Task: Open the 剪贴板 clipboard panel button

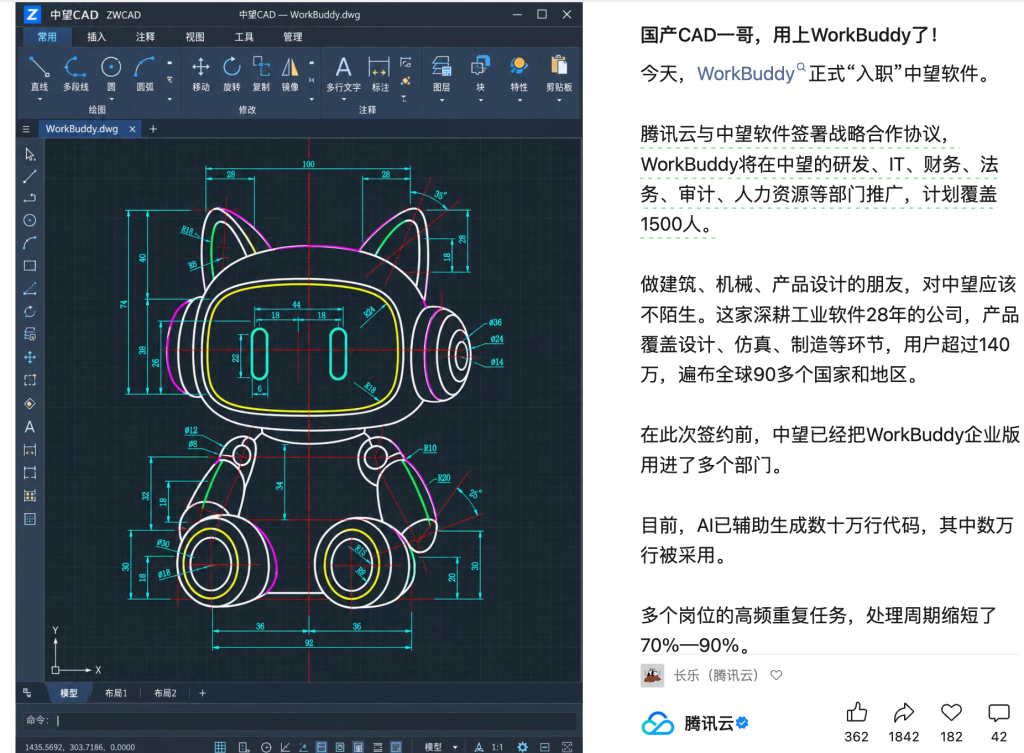Action: (559, 73)
